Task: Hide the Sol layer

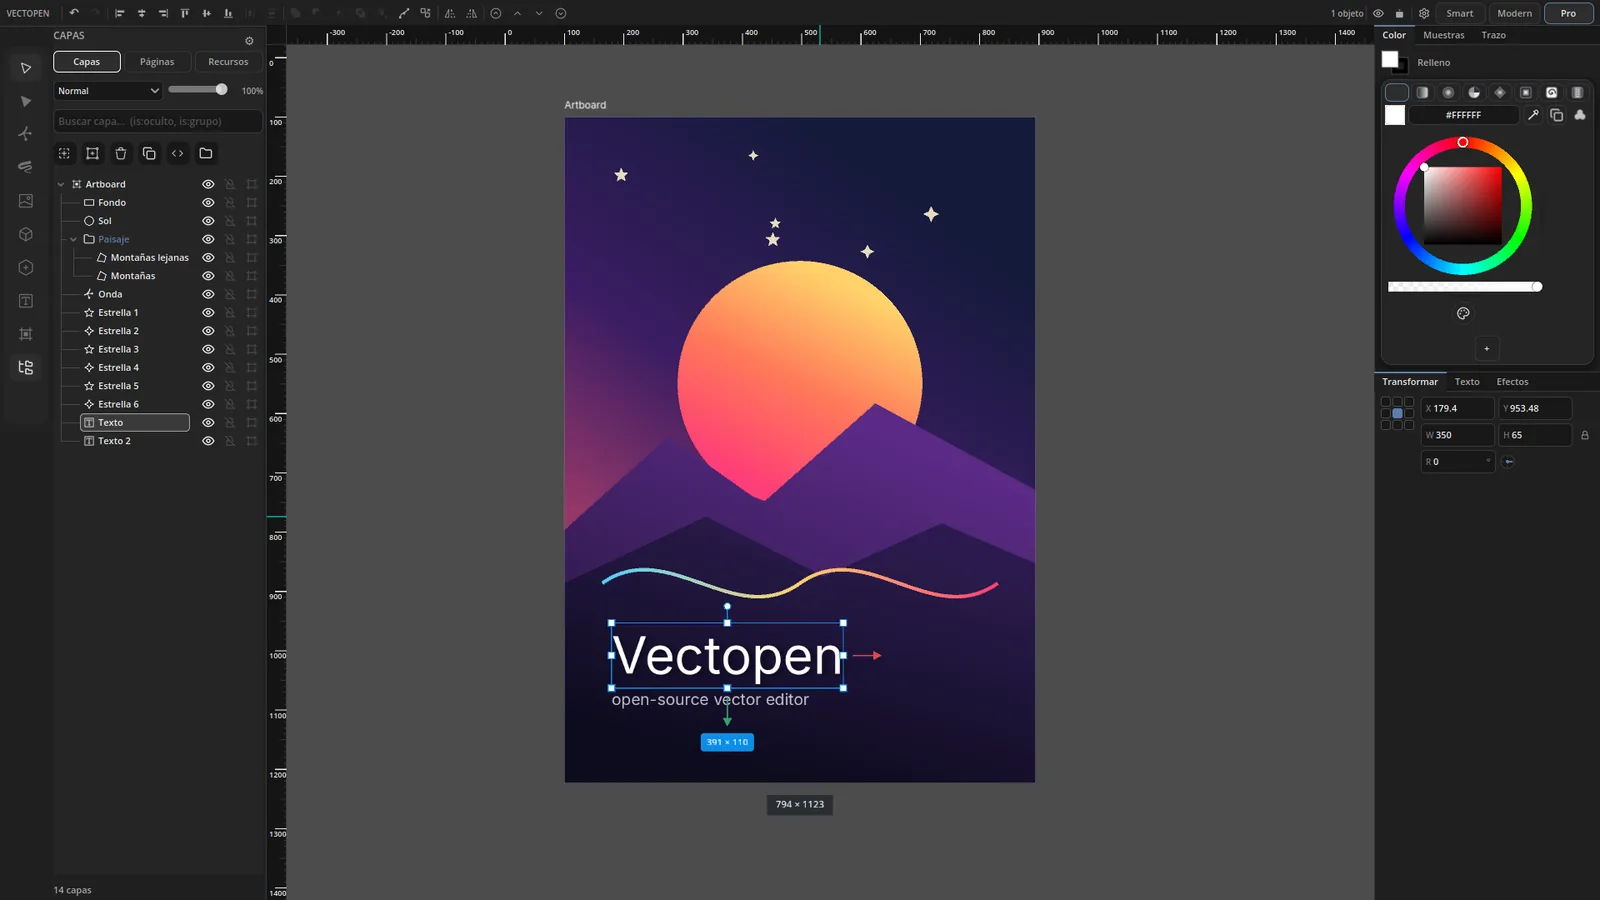Action: point(208,221)
